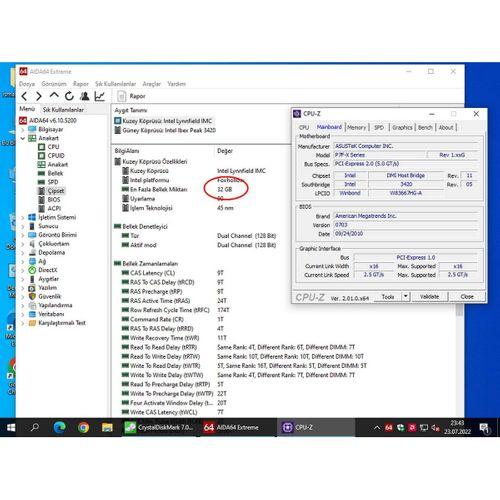This screenshot has height=500, width=500.
Task: Switch to the Memory tab in CPU-Z
Action: (x=356, y=127)
